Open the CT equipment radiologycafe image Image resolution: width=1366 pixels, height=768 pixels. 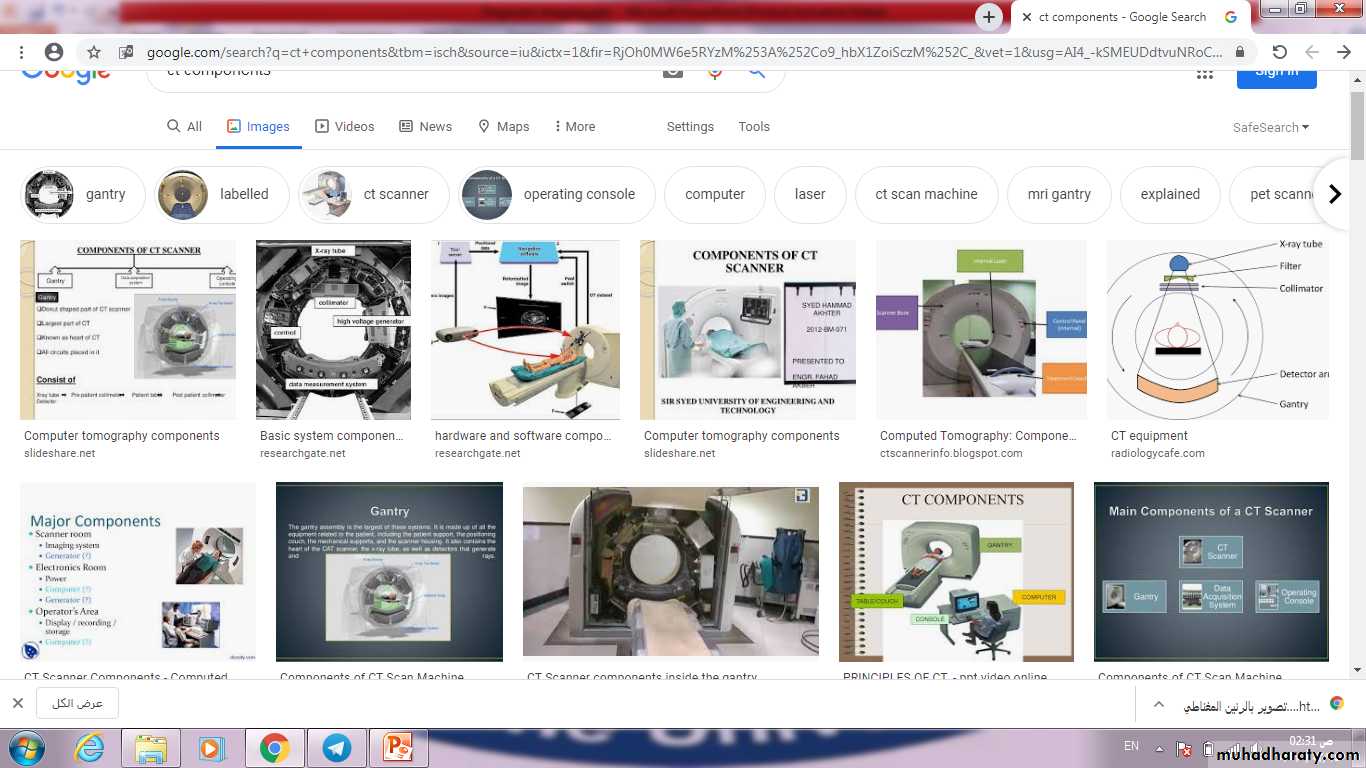[x=1217, y=330]
